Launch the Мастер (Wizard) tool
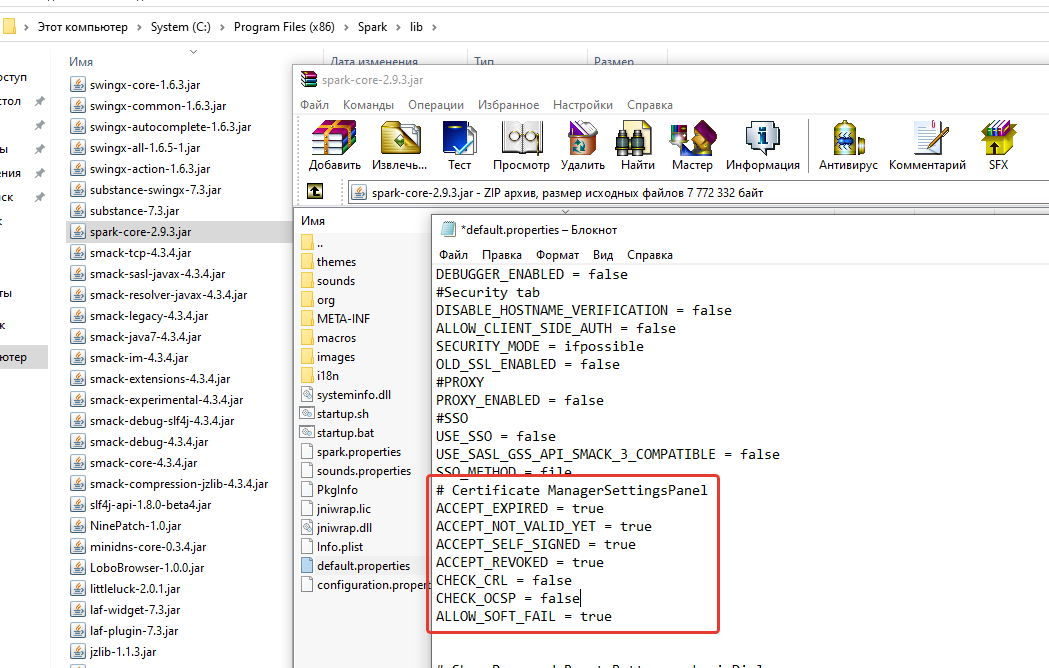This screenshot has height=668, width=1049. pos(692,145)
